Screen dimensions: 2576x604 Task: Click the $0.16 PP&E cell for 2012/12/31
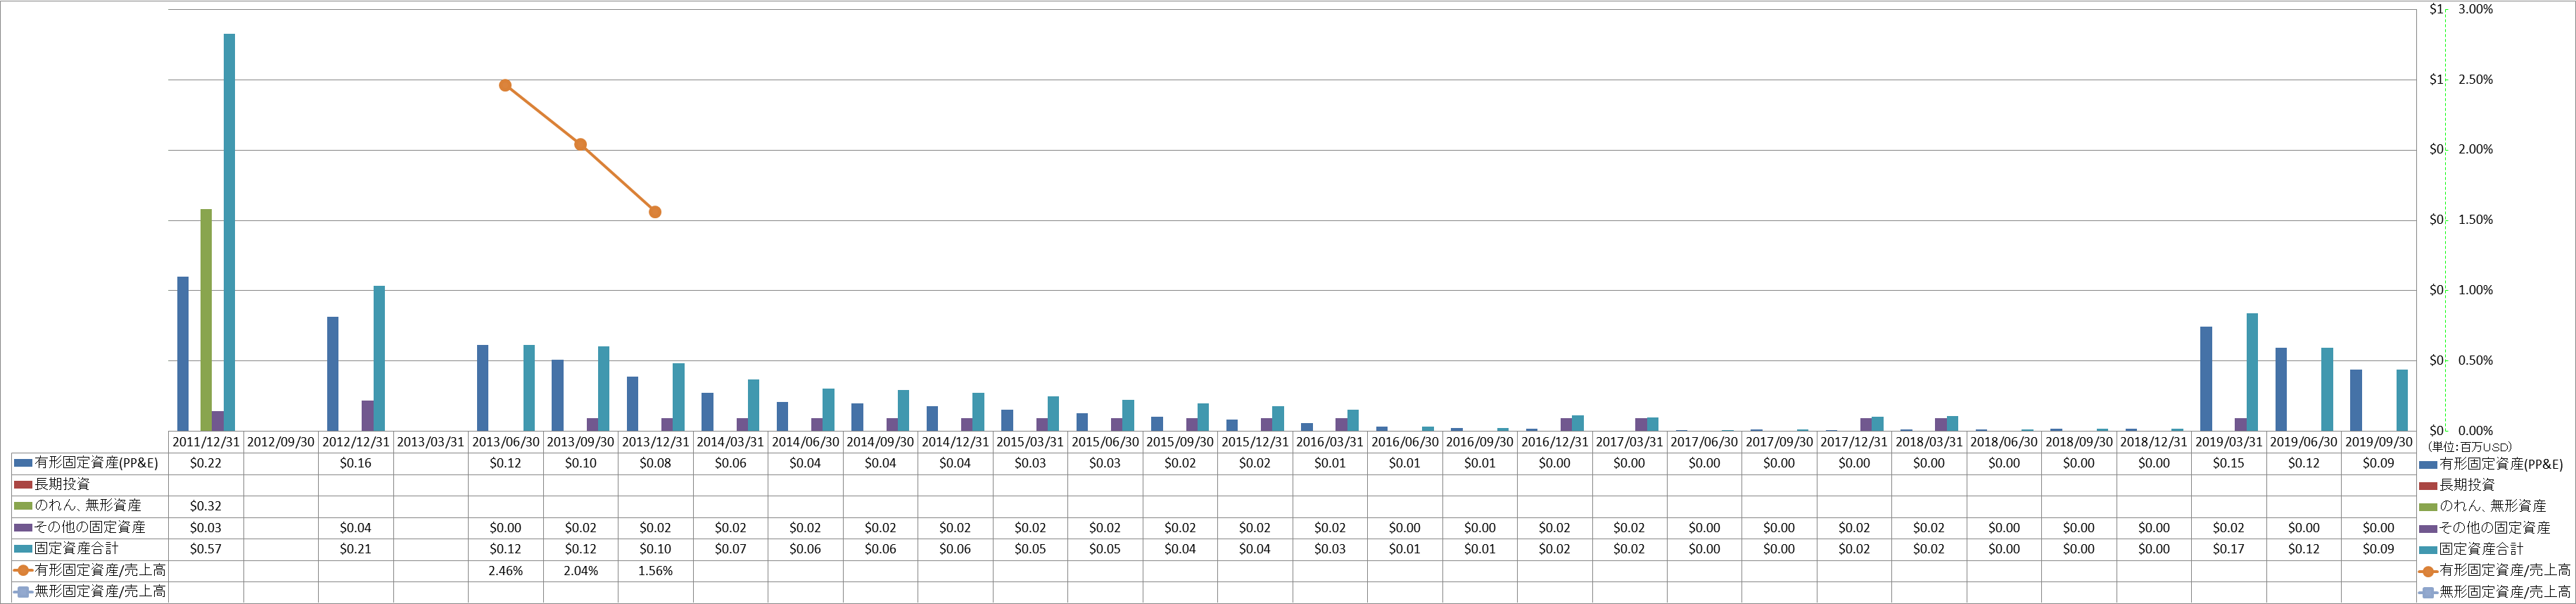pos(356,464)
